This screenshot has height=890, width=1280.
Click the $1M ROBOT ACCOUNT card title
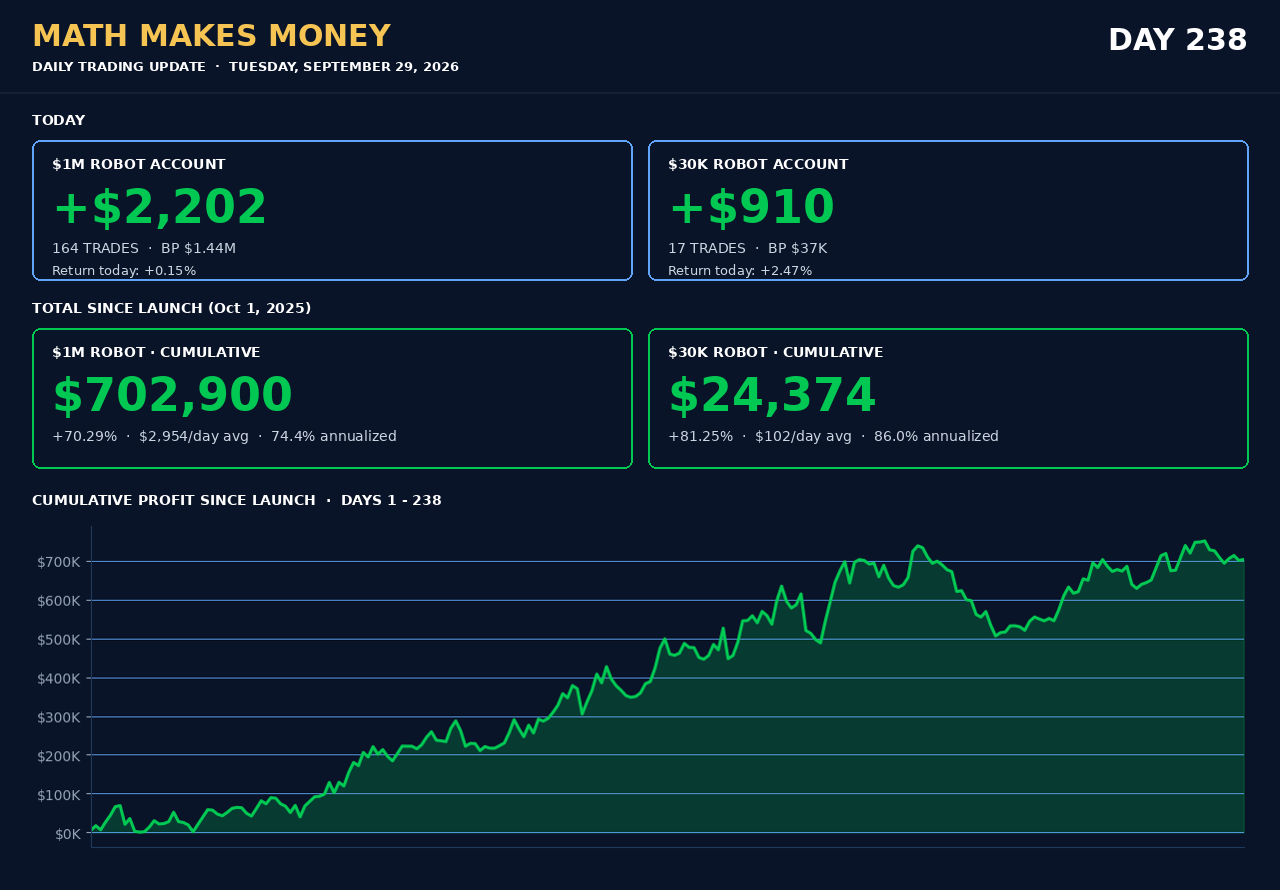point(139,165)
